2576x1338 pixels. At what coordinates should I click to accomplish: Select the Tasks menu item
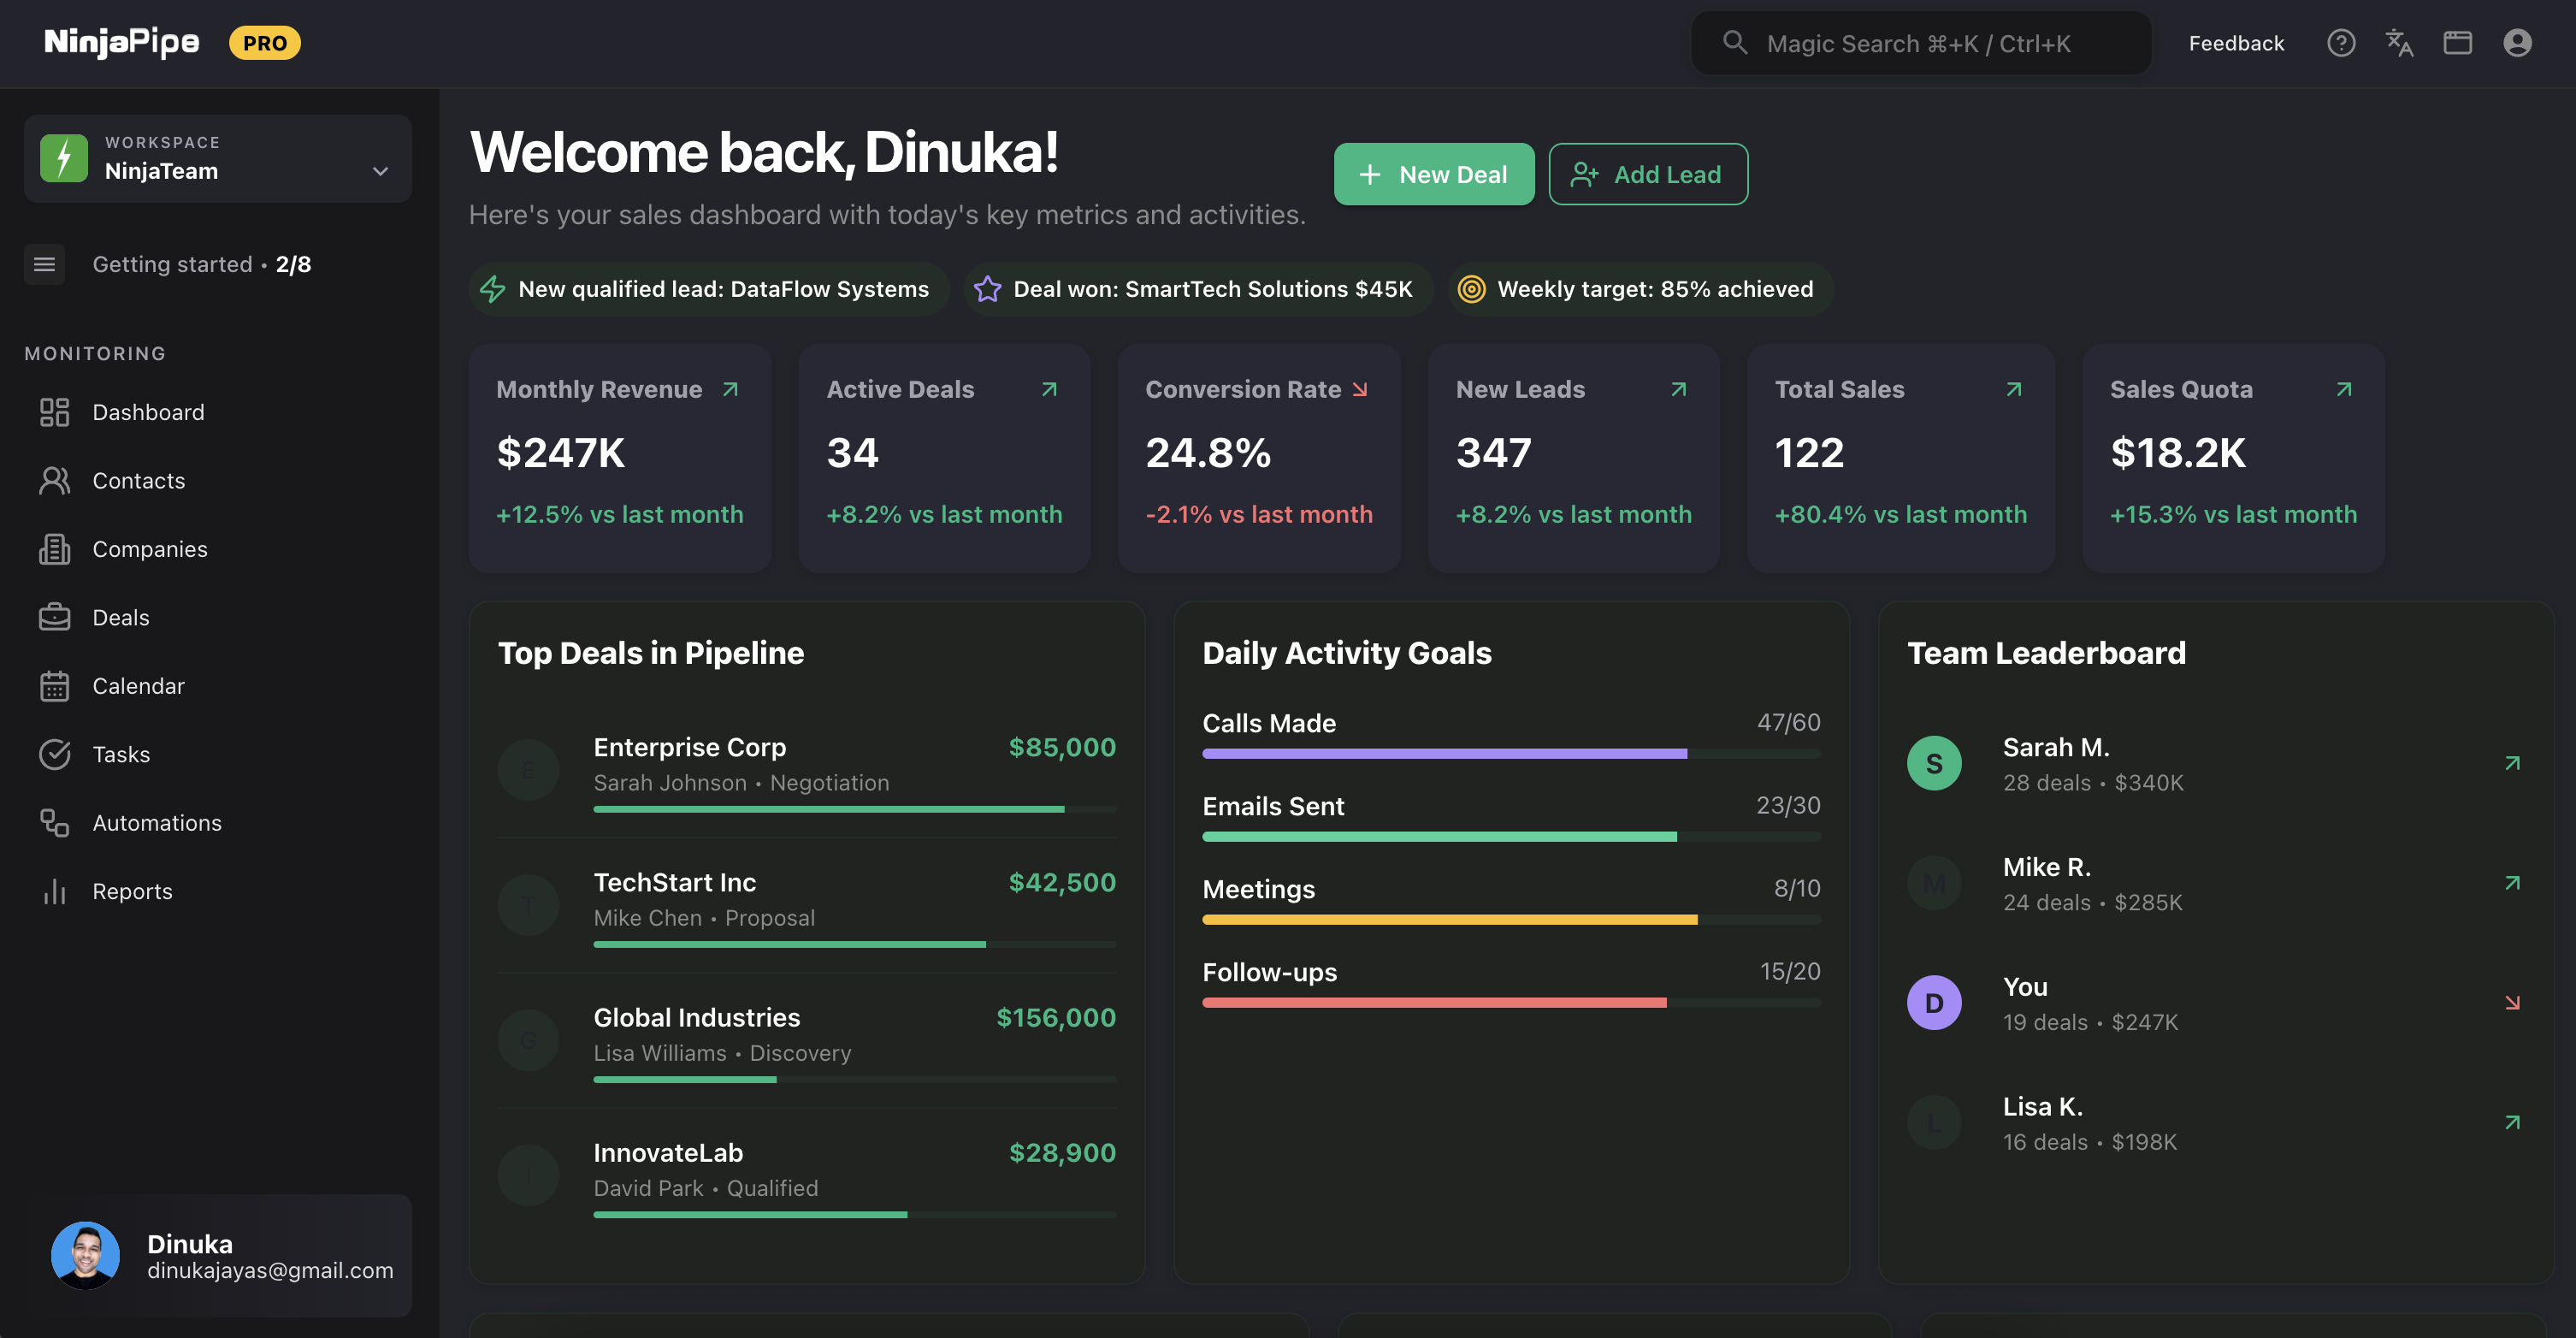point(121,754)
